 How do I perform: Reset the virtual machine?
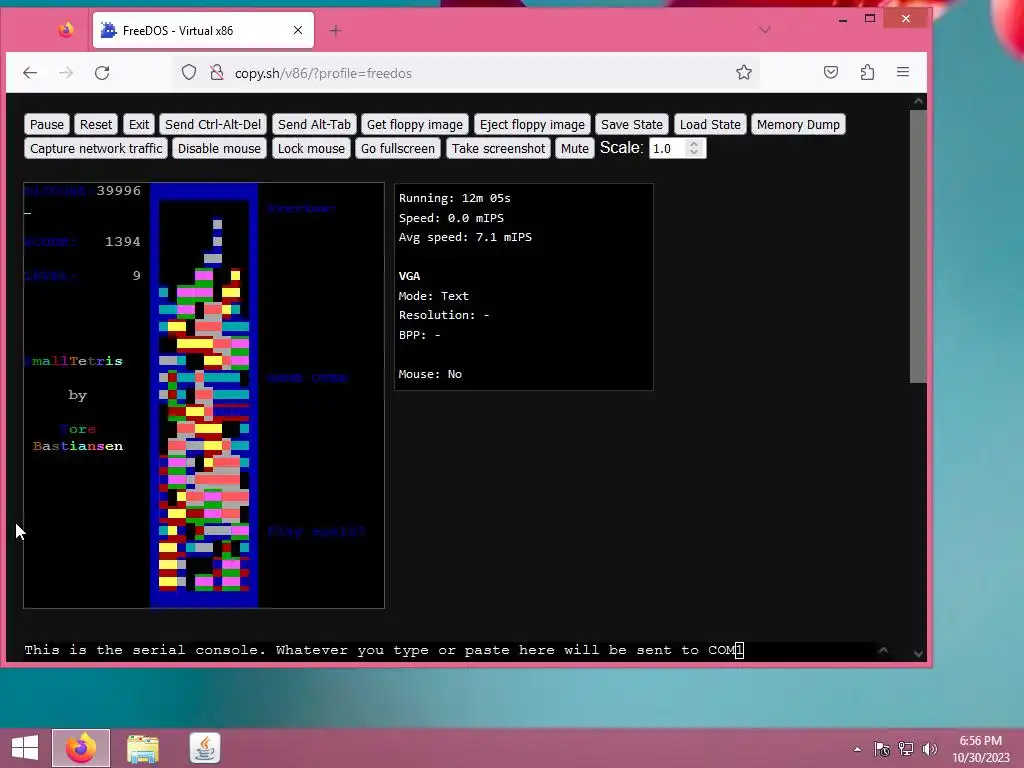click(x=95, y=124)
